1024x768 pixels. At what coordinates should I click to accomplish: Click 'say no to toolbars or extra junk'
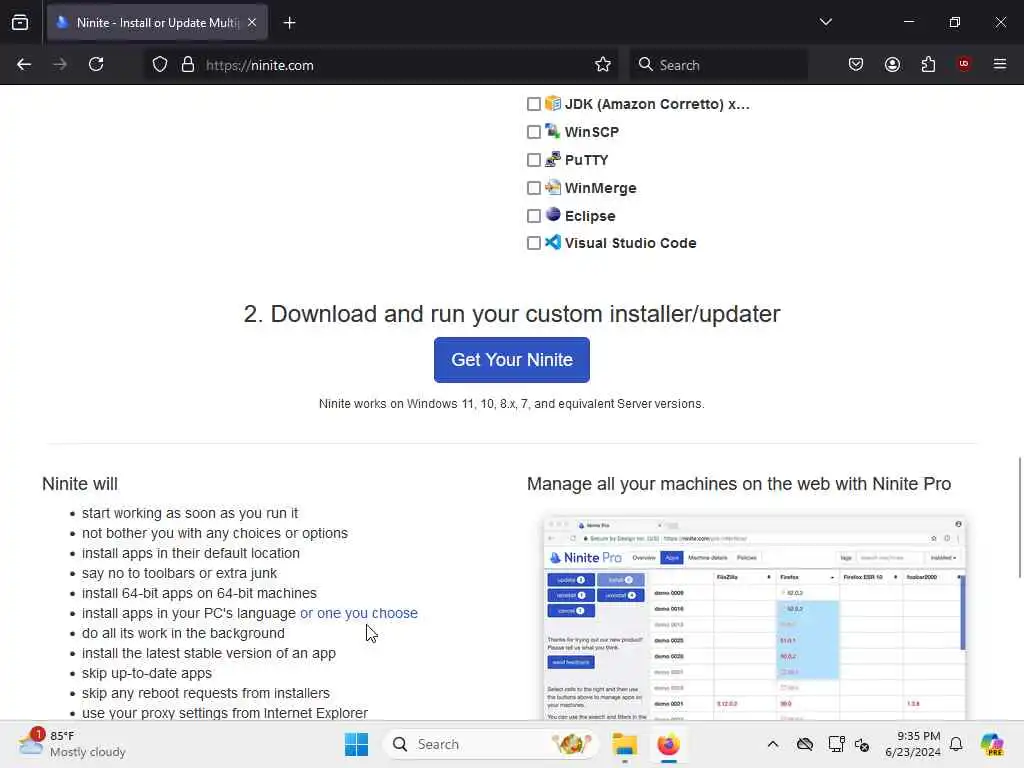180,573
